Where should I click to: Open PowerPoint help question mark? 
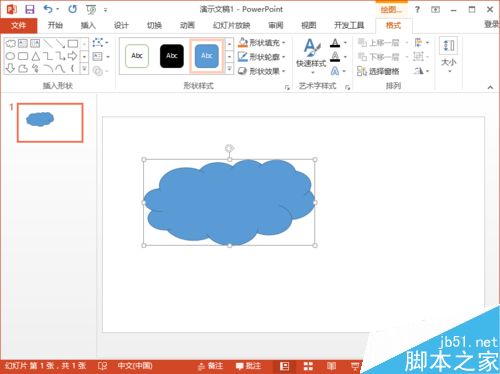417,9
